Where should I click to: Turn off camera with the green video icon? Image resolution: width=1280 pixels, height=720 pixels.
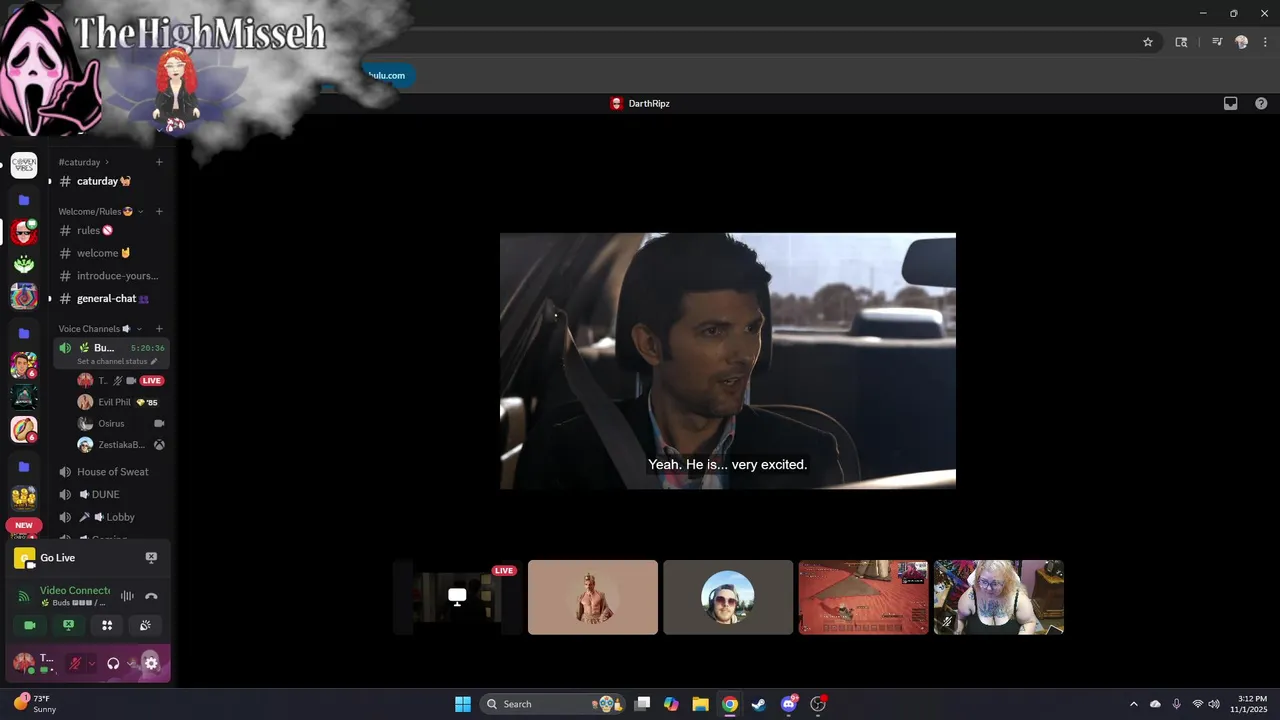pyautogui.click(x=29, y=625)
